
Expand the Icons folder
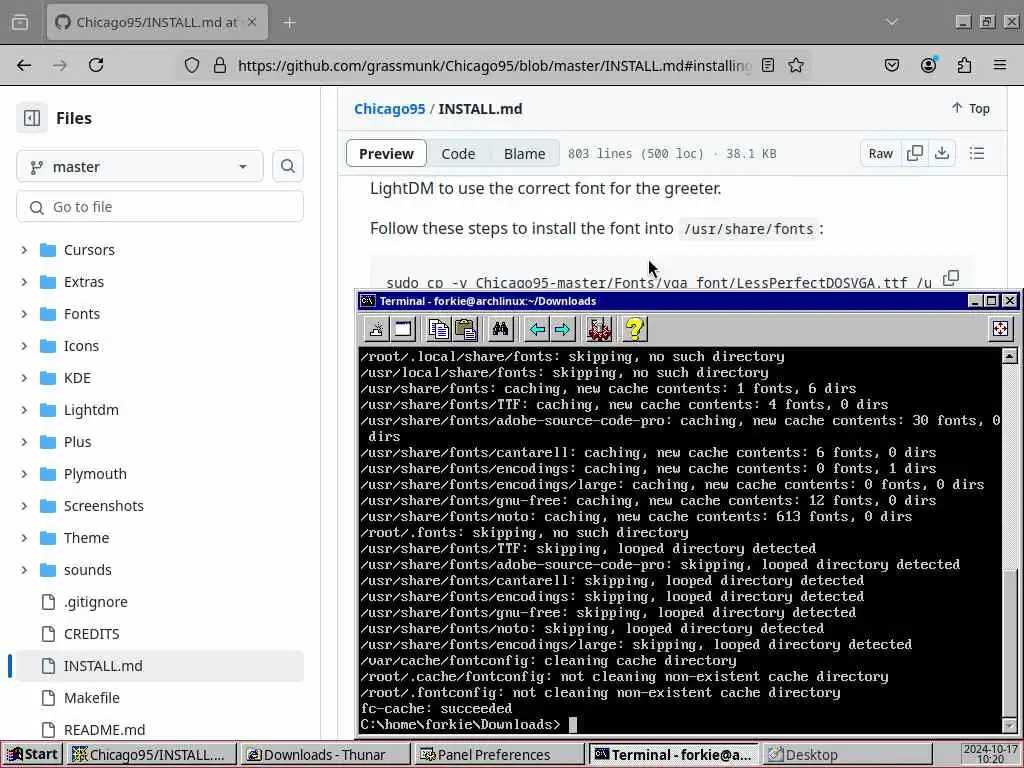[x=24, y=346]
